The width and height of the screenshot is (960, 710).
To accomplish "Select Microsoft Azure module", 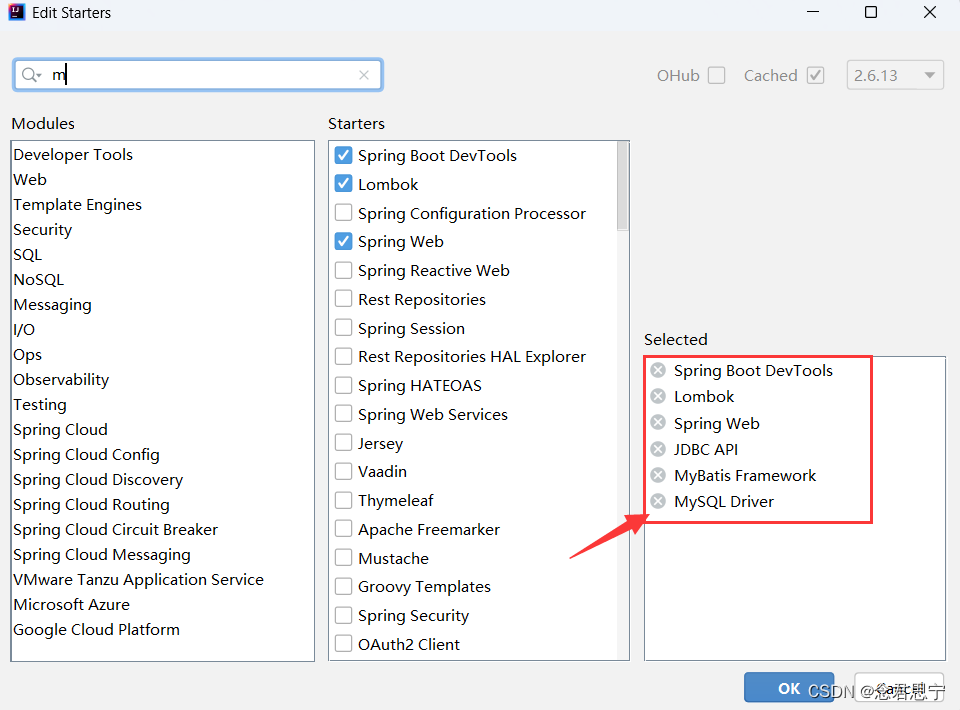I will [72, 605].
